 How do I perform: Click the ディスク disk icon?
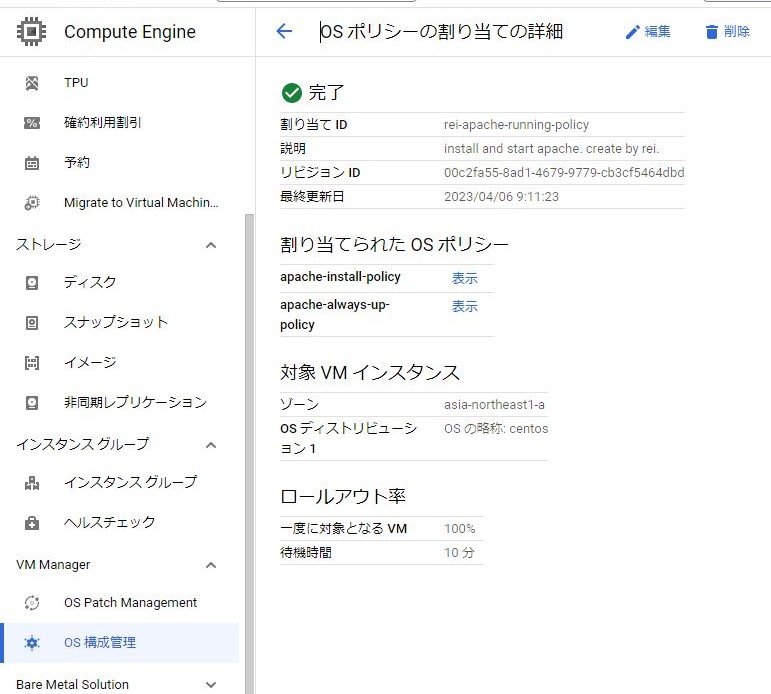32,283
